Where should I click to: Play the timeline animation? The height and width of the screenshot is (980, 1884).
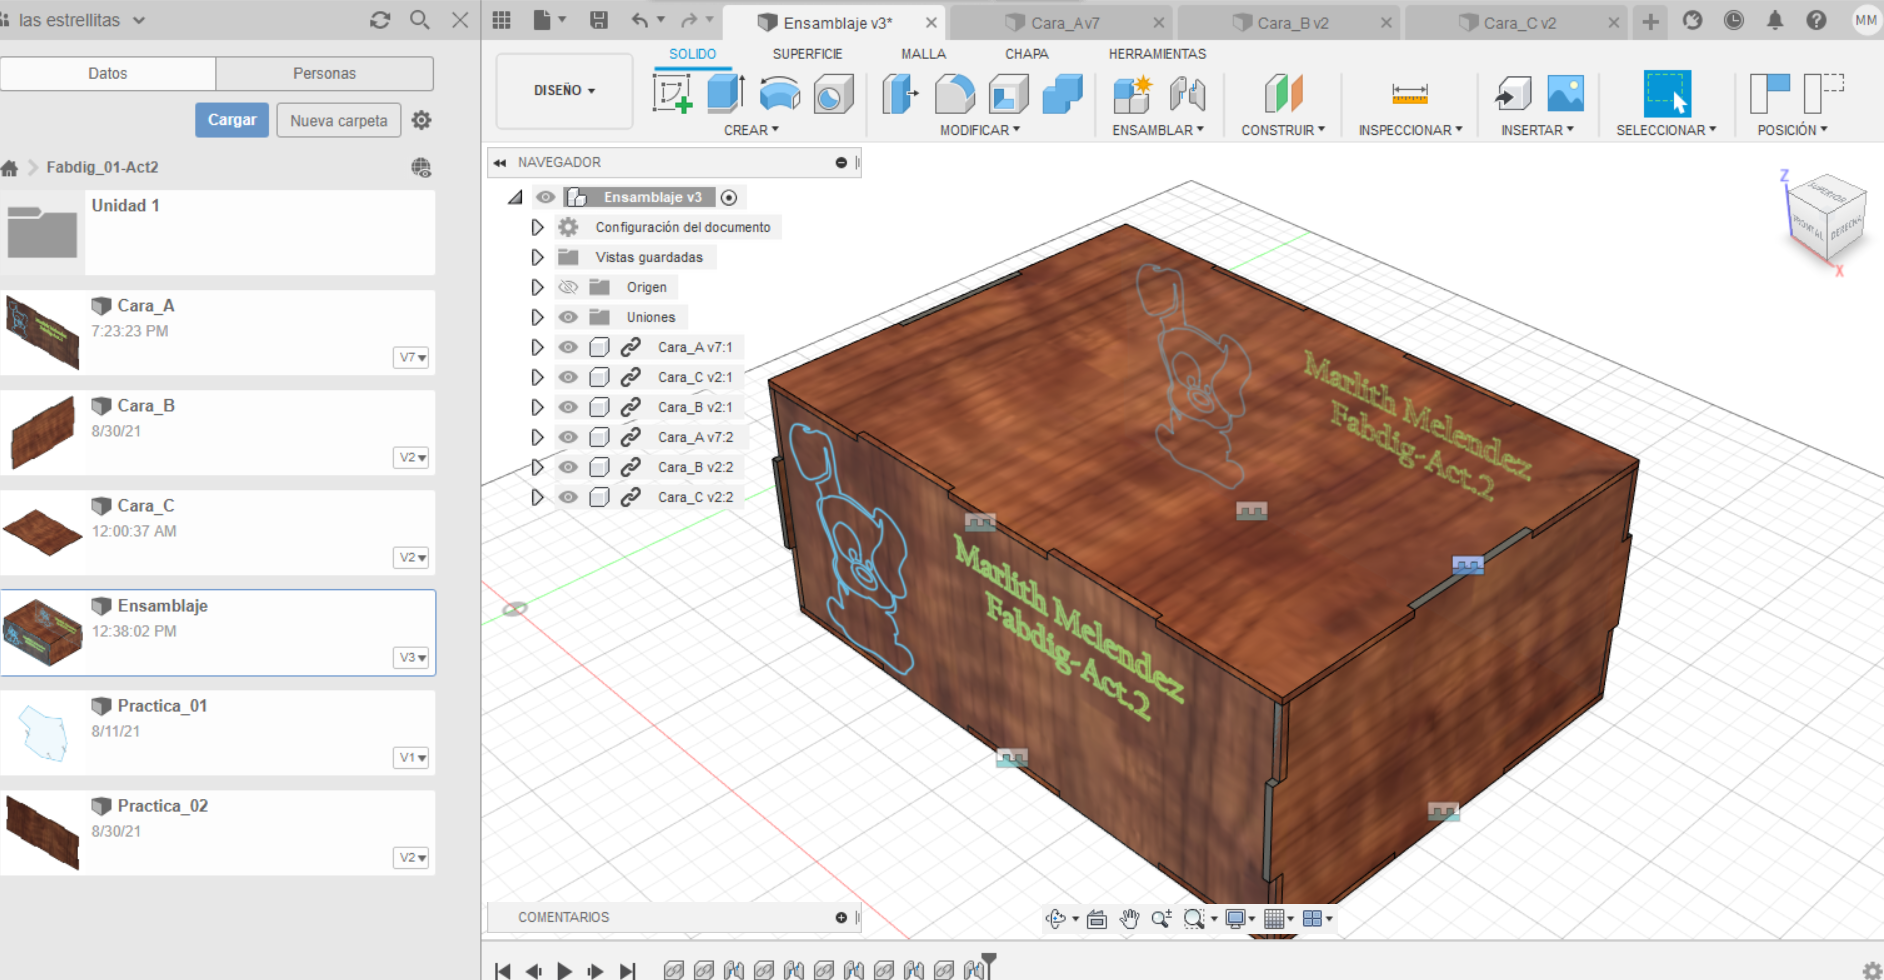click(564, 970)
